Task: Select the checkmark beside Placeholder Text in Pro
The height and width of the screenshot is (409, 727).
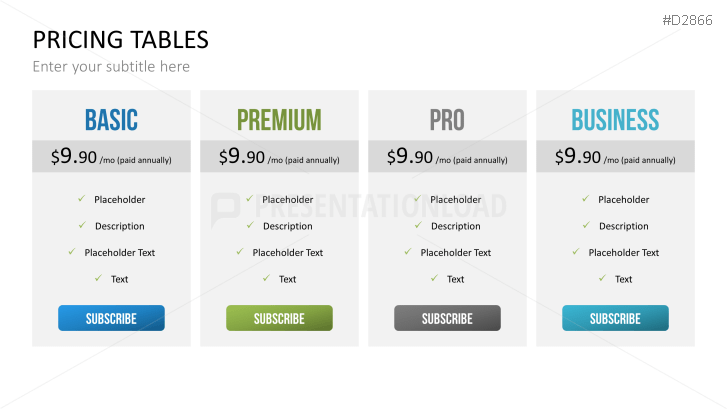Action: tap(407, 252)
